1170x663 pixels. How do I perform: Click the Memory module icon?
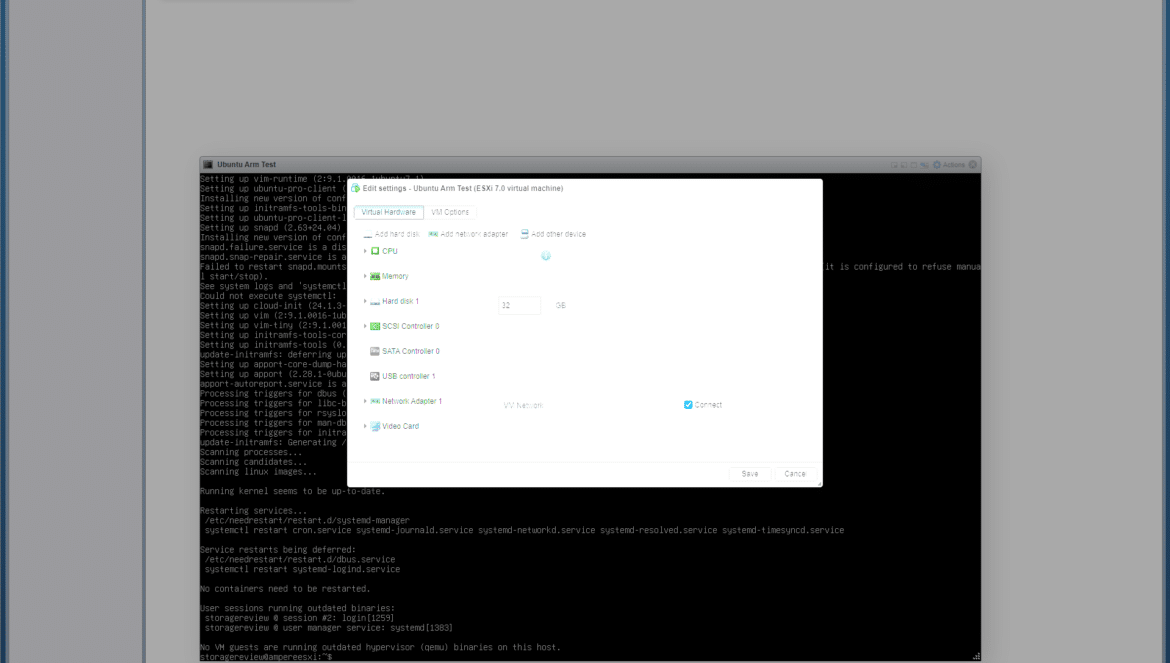[x=375, y=276]
